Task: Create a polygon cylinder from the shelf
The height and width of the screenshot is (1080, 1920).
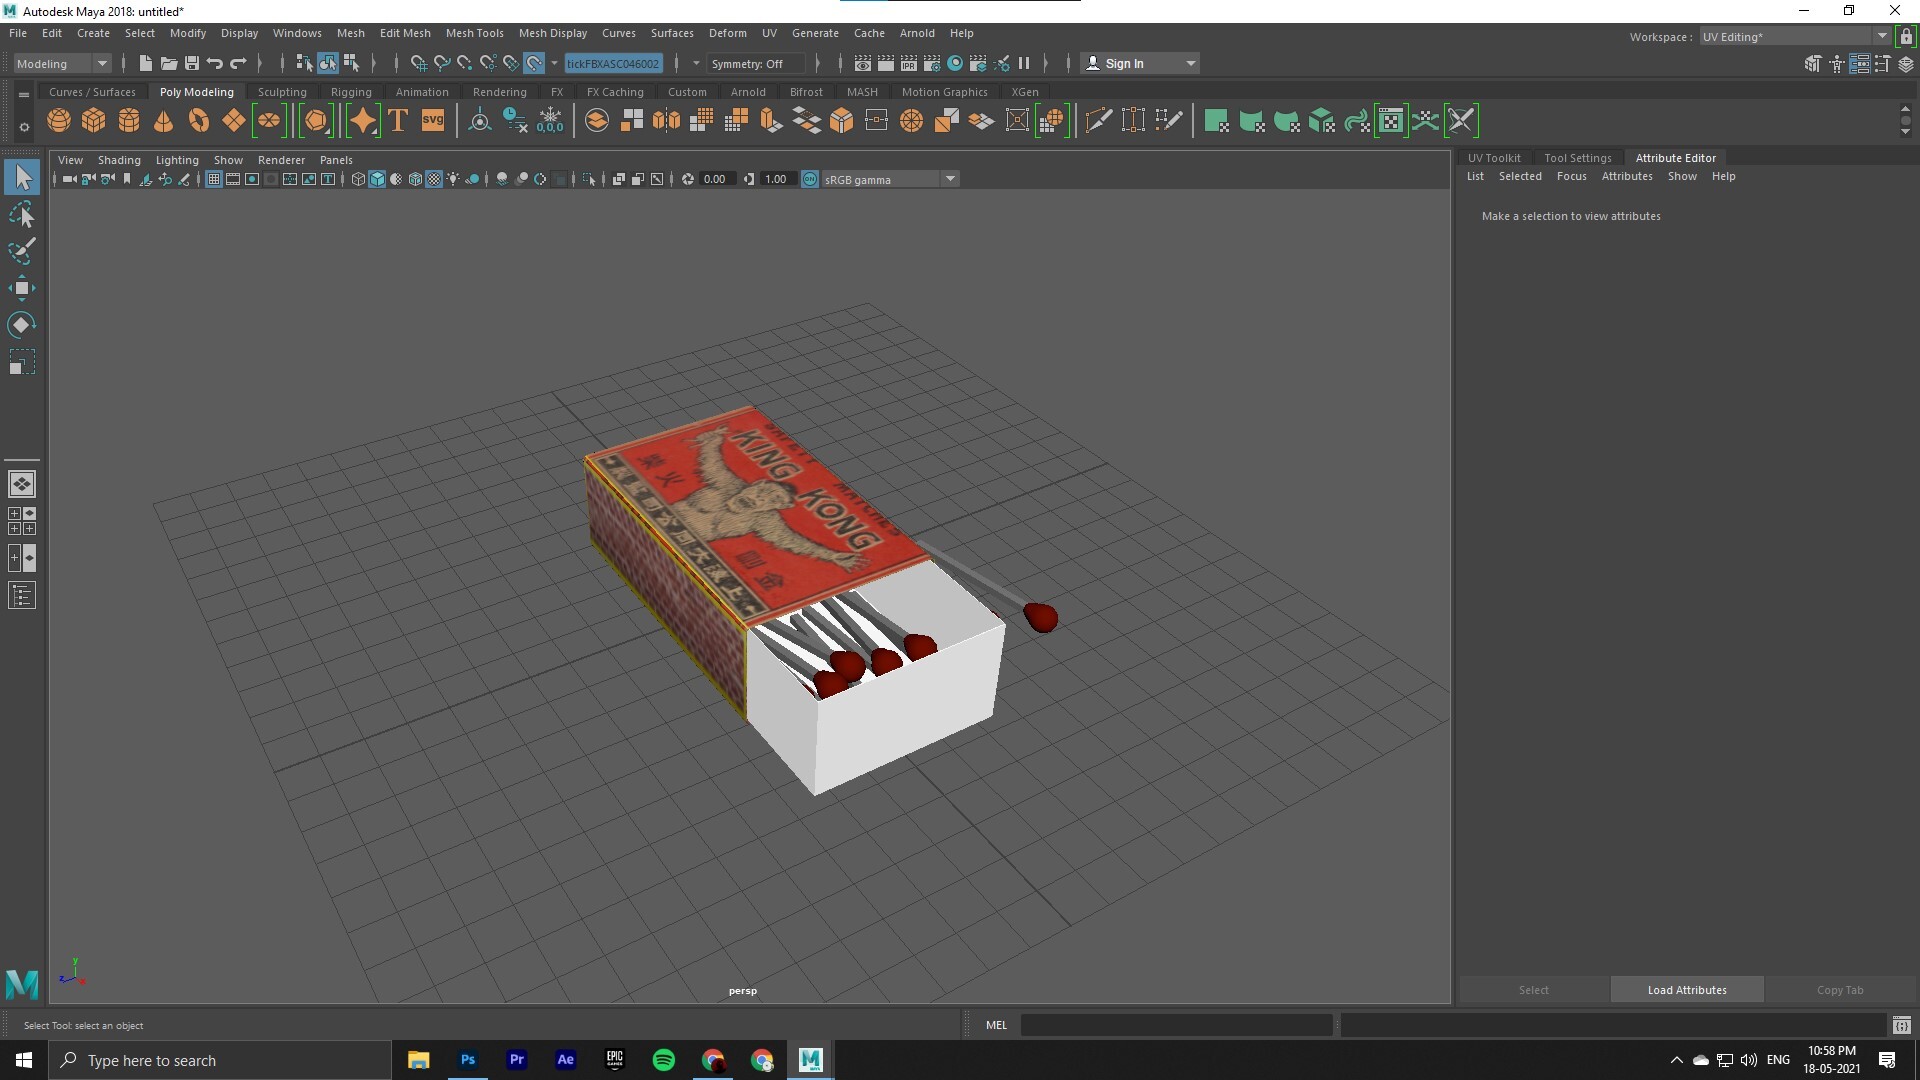Action: tap(128, 120)
